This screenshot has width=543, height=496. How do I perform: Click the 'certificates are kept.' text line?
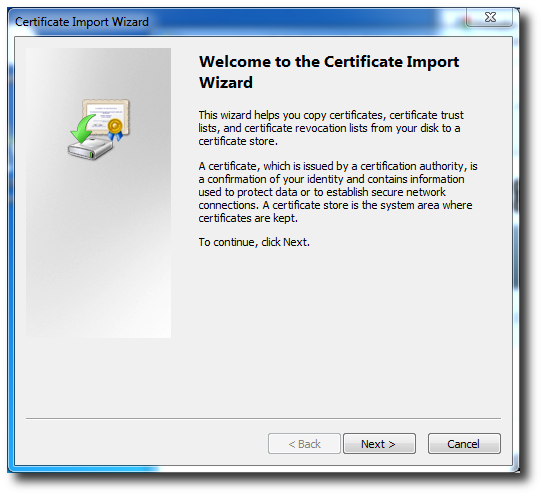point(248,218)
